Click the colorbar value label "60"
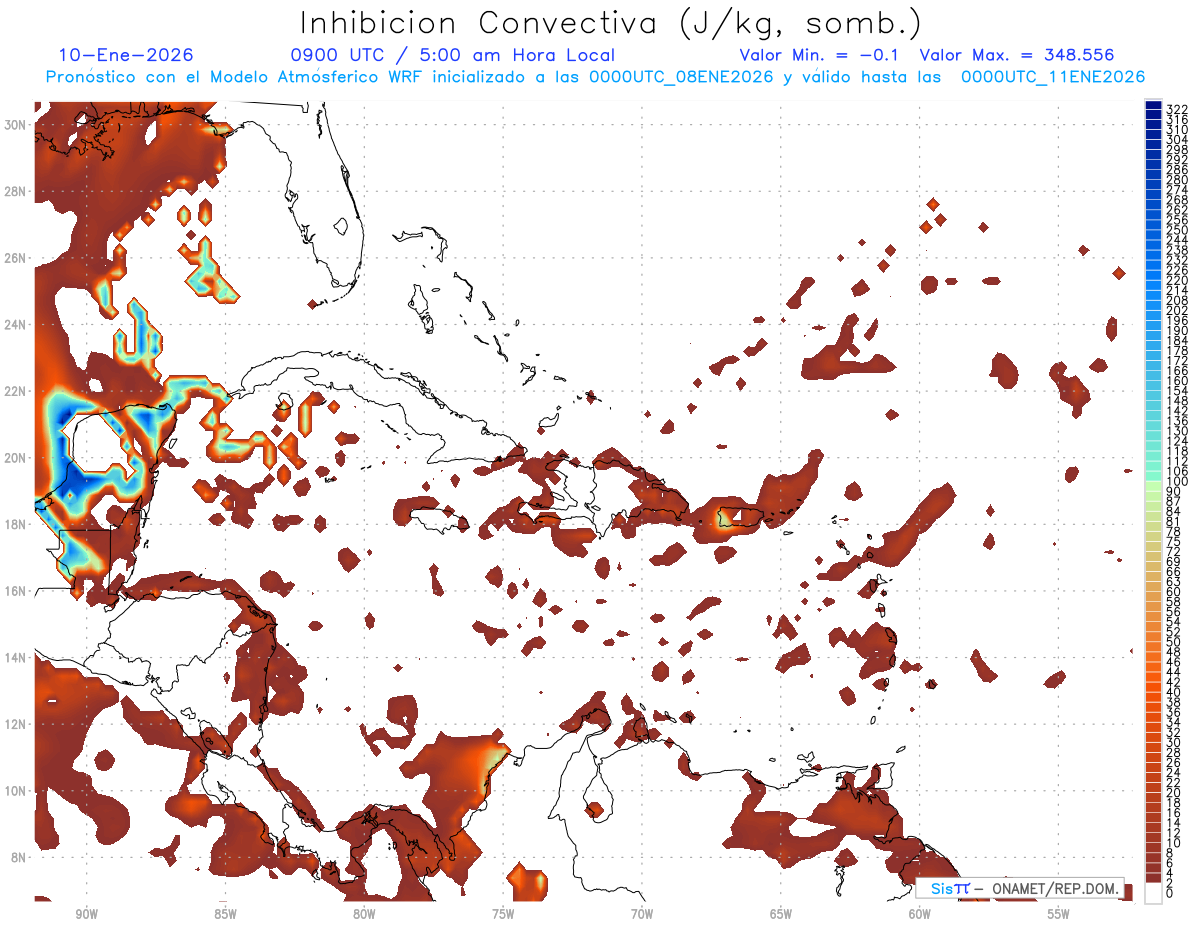Viewport: 1200px width, 927px height. tap(1174, 591)
